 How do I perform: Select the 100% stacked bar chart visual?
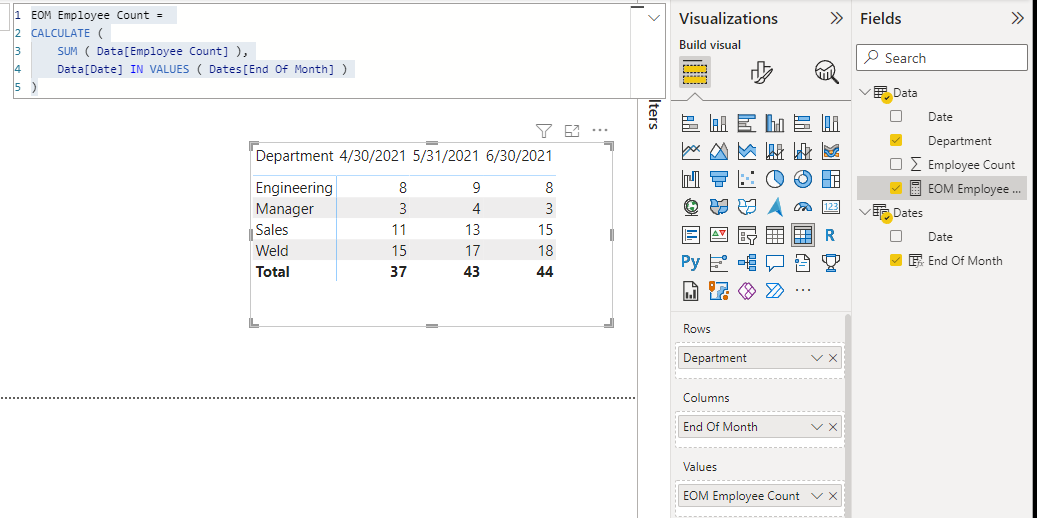click(x=802, y=123)
